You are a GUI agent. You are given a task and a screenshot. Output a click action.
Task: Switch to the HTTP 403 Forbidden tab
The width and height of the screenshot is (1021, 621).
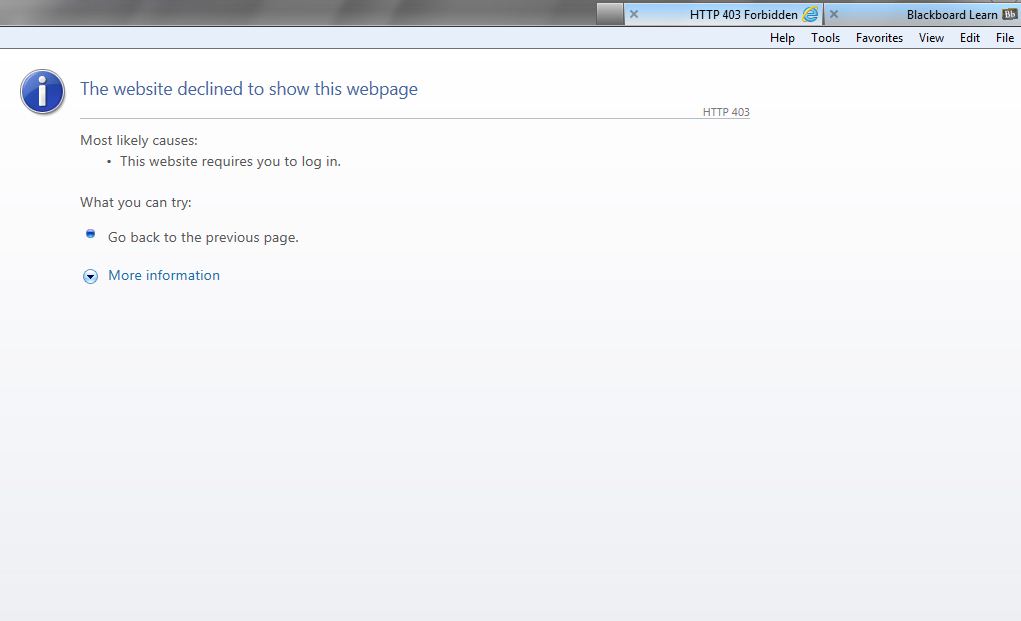(723, 14)
